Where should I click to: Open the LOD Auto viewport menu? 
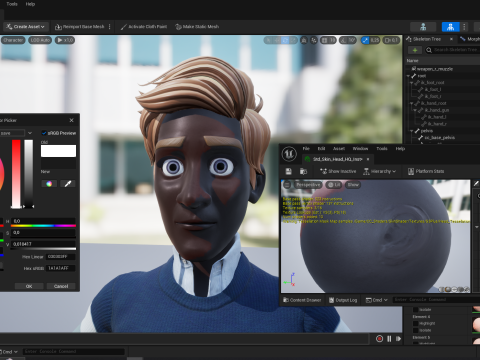tap(40, 40)
